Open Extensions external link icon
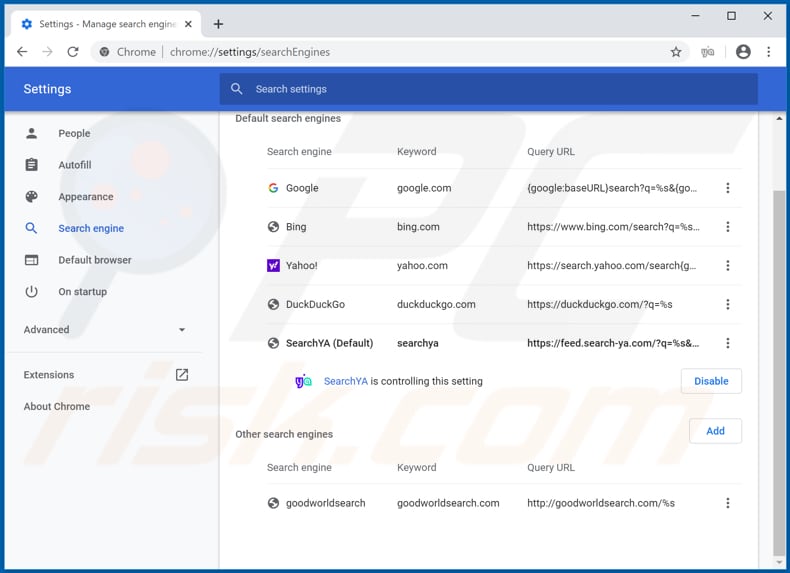790x573 pixels. point(182,374)
